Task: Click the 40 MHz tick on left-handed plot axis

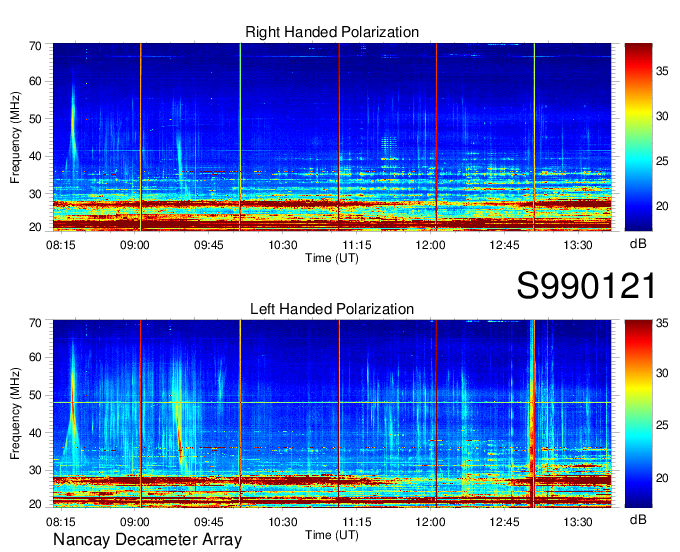Action: coord(35,433)
